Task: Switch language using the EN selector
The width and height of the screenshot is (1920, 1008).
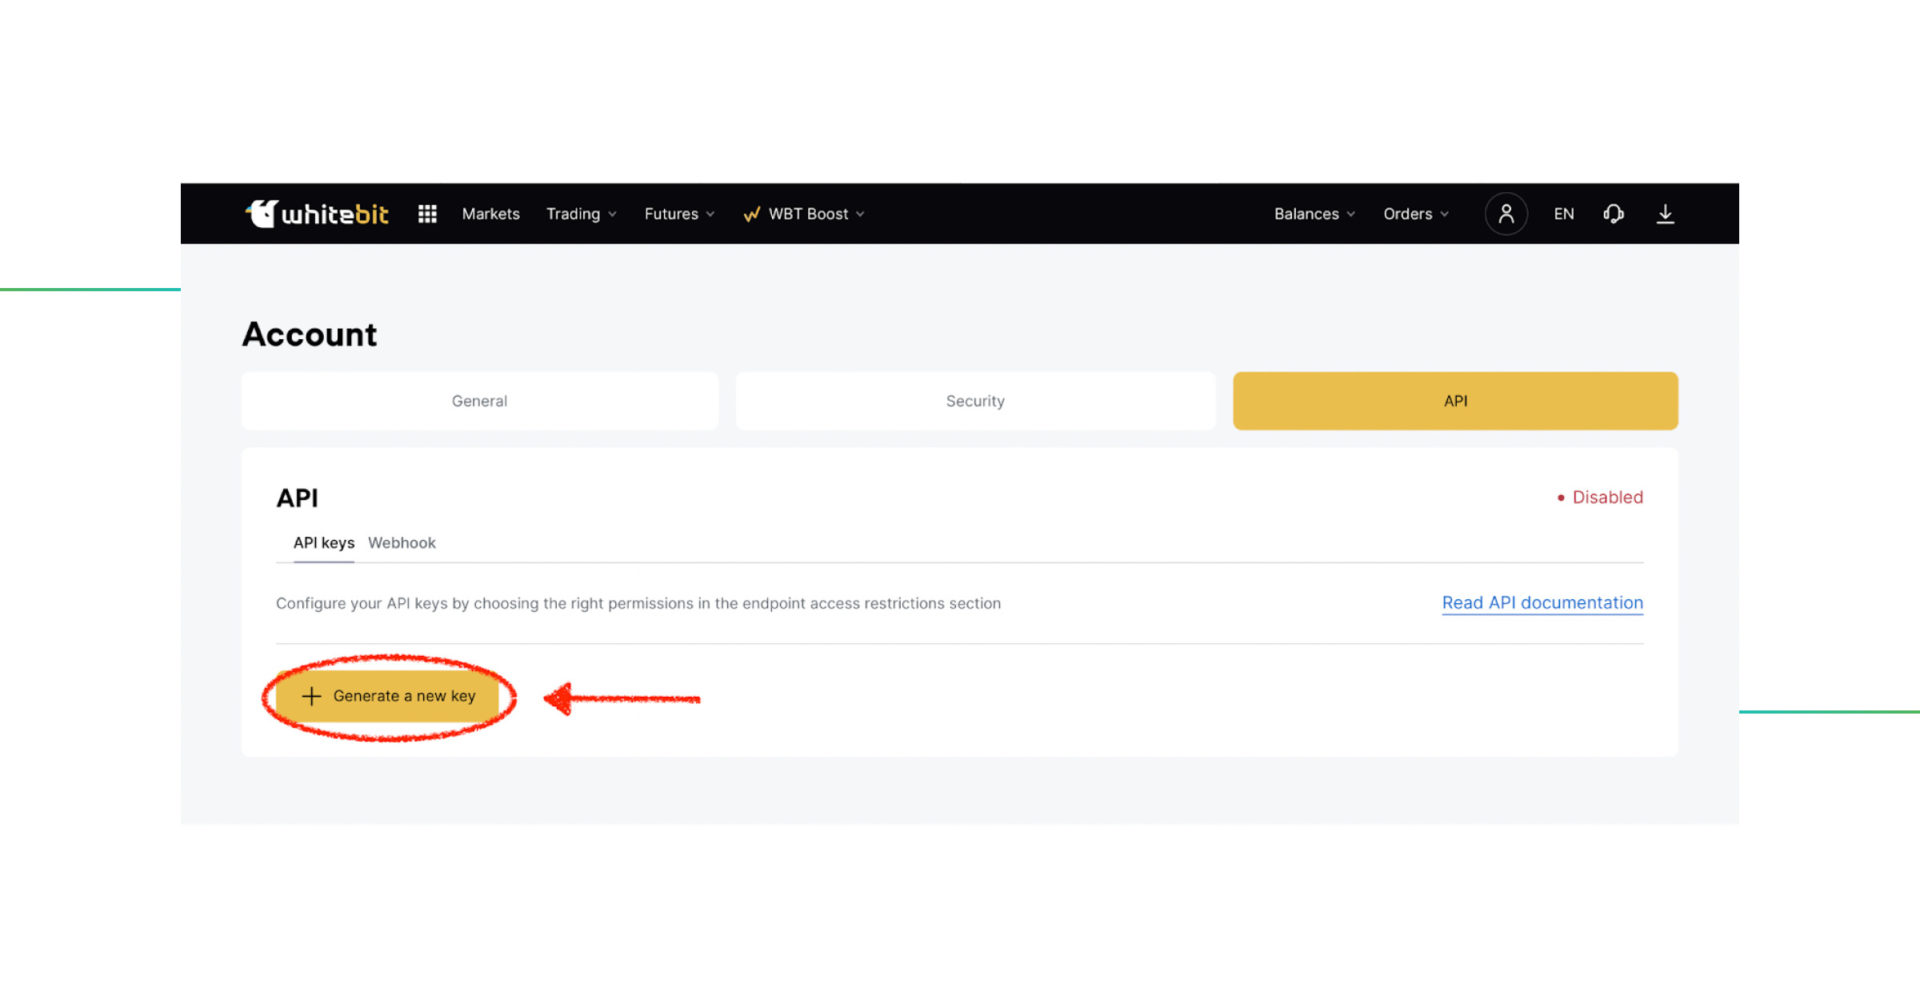Action: [1563, 214]
